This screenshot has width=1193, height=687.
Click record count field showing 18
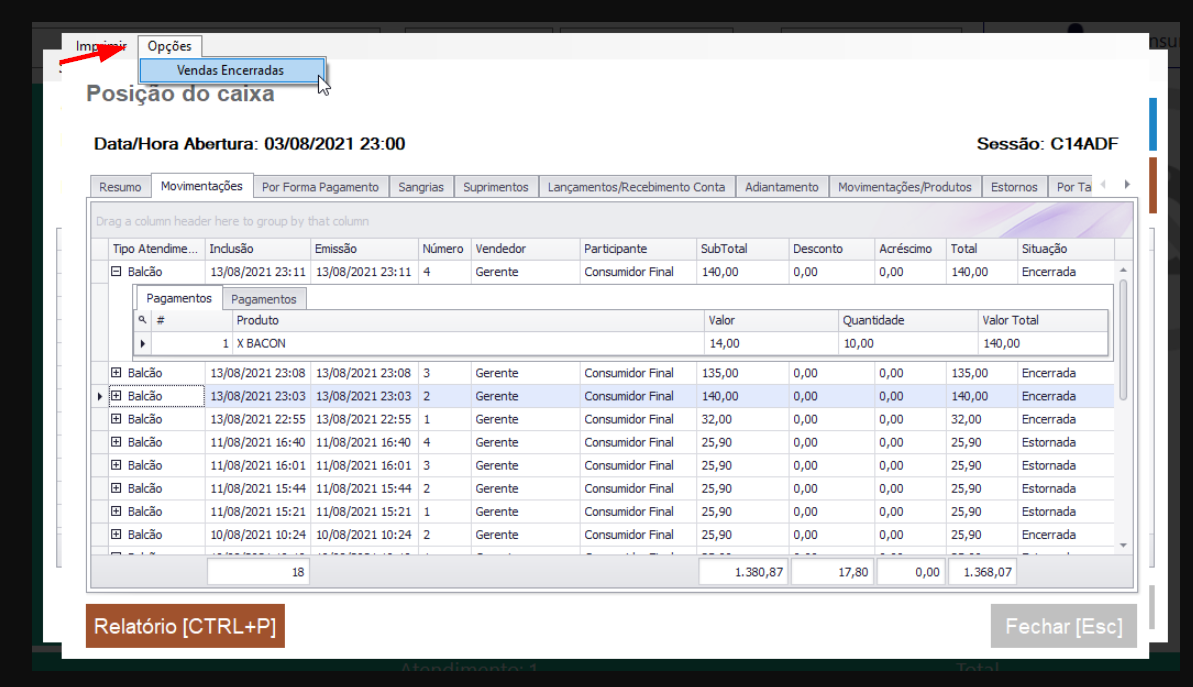pos(258,572)
